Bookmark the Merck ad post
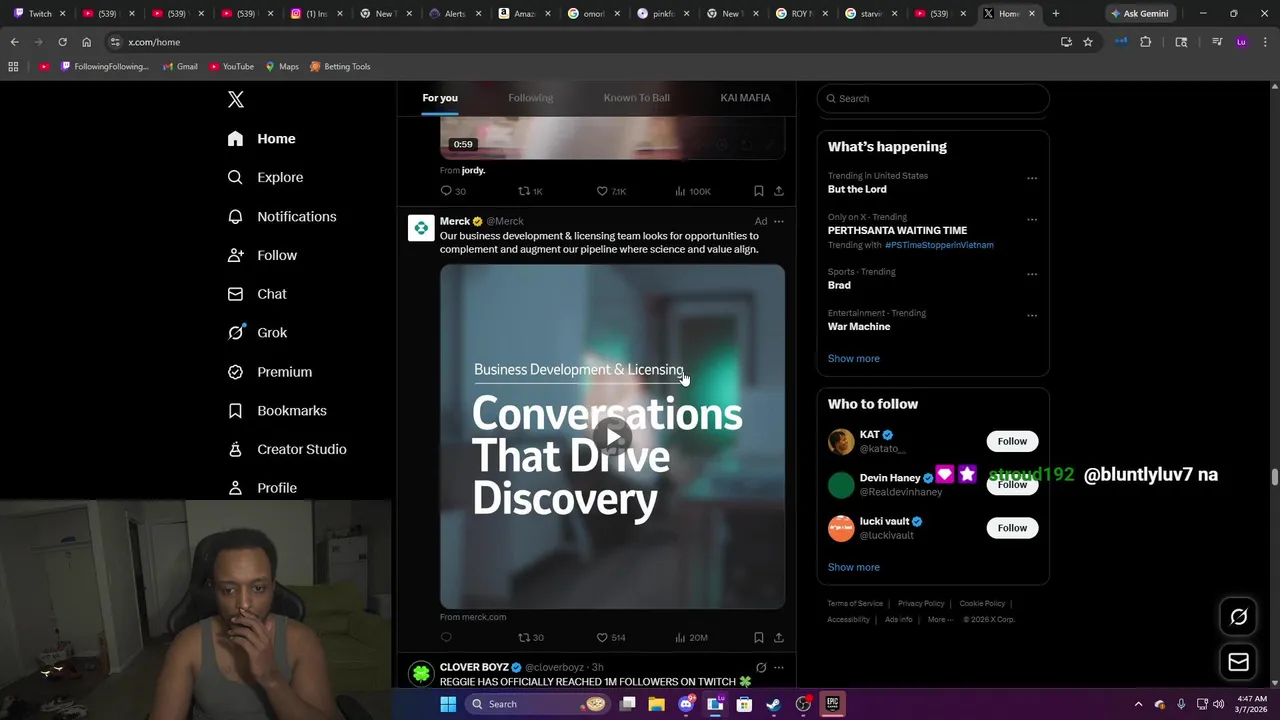Screen dimensions: 1280x720 pyautogui.click(x=759, y=638)
